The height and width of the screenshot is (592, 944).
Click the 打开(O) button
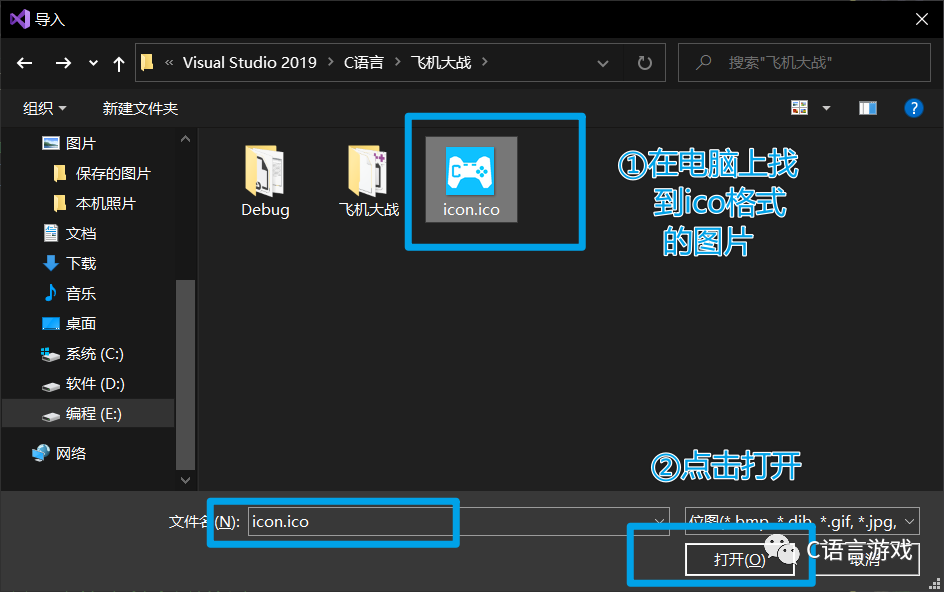pos(740,559)
